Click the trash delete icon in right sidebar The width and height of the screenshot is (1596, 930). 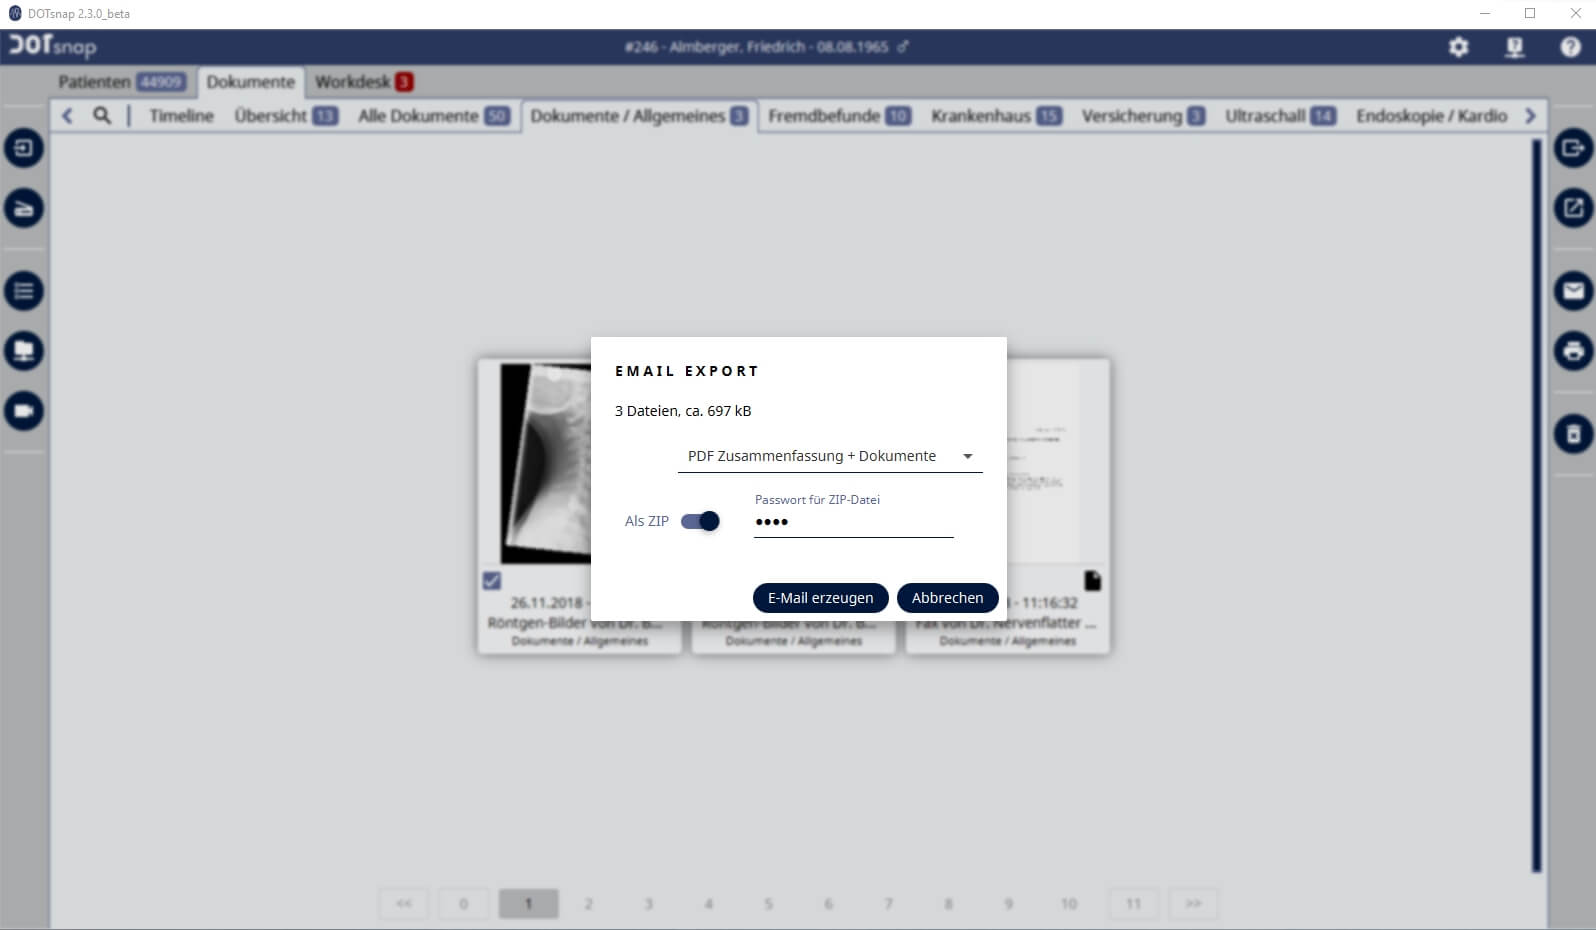click(1573, 434)
